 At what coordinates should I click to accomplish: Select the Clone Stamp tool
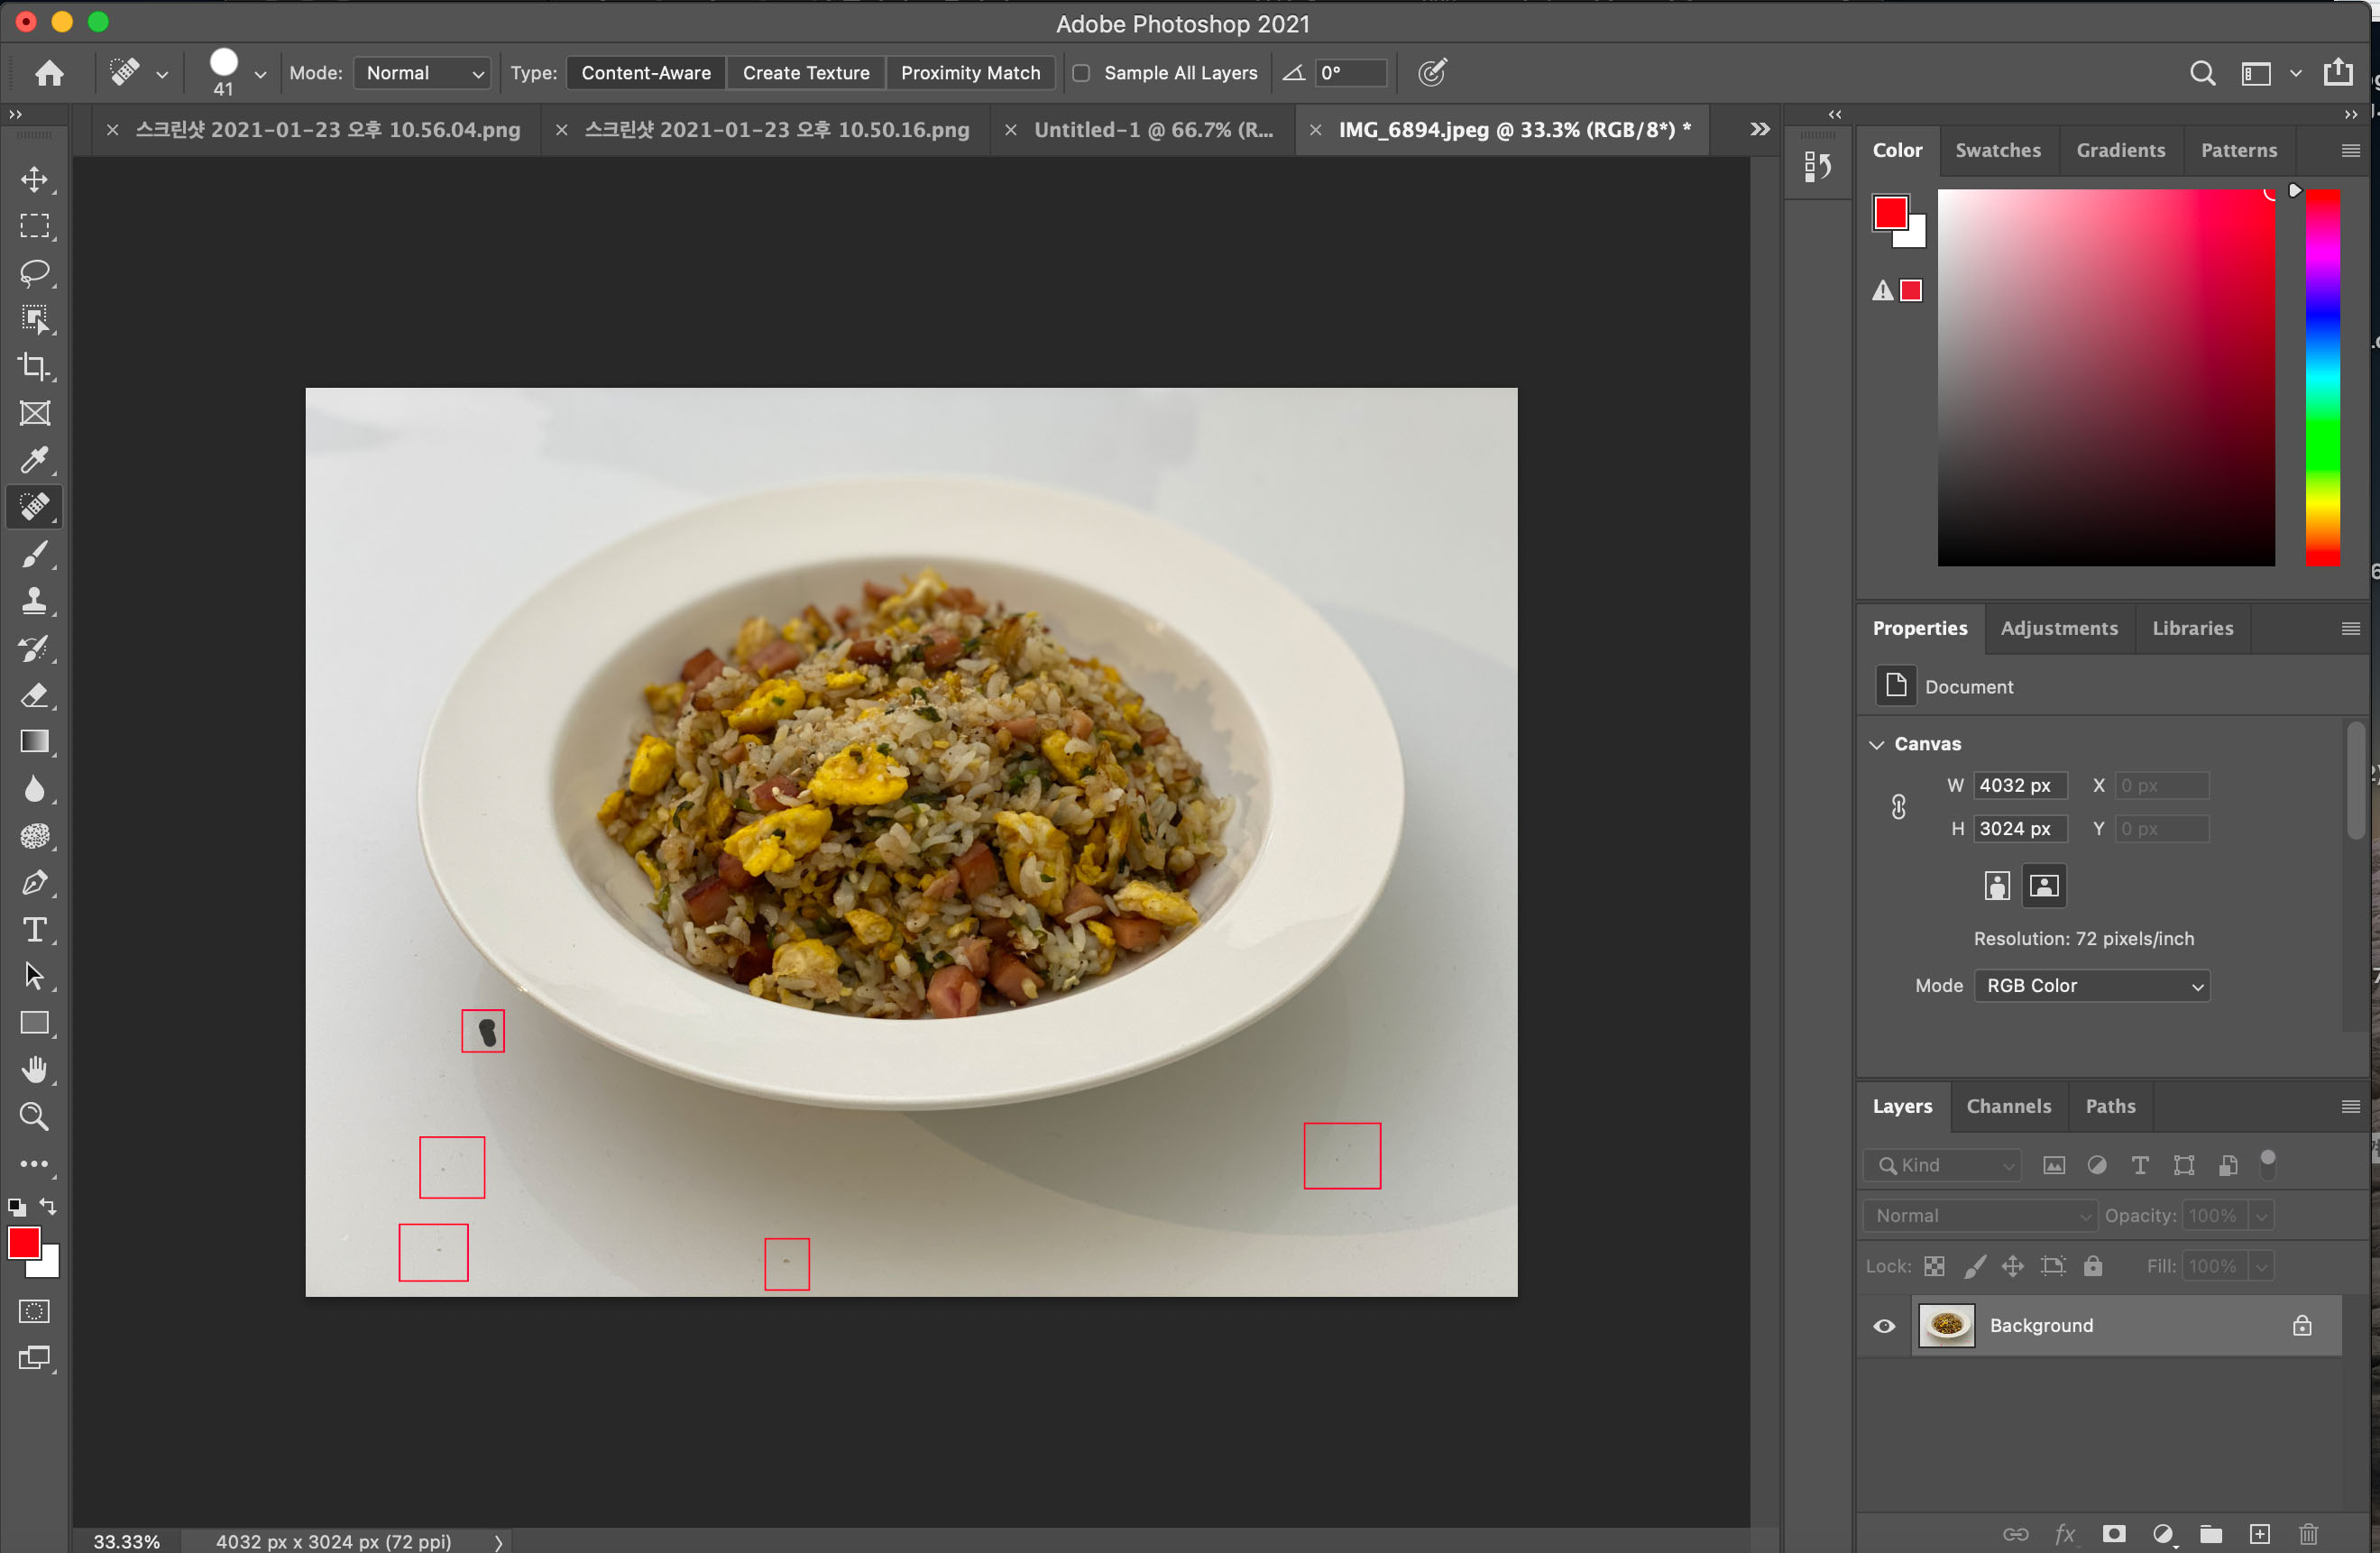(x=35, y=600)
